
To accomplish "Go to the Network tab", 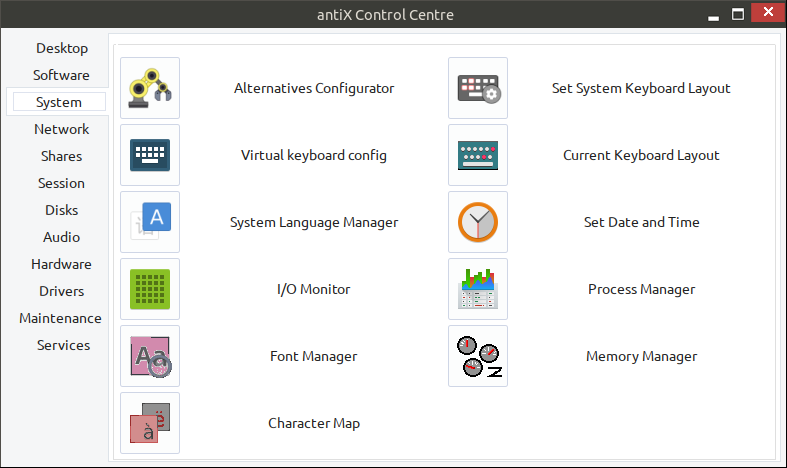I will 61,130.
